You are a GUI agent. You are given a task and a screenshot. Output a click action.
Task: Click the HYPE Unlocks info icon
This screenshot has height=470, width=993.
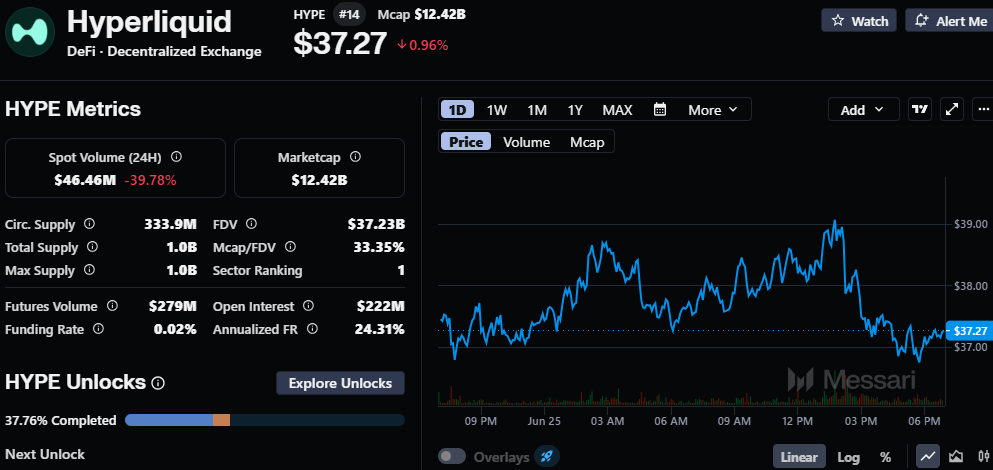click(158, 383)
